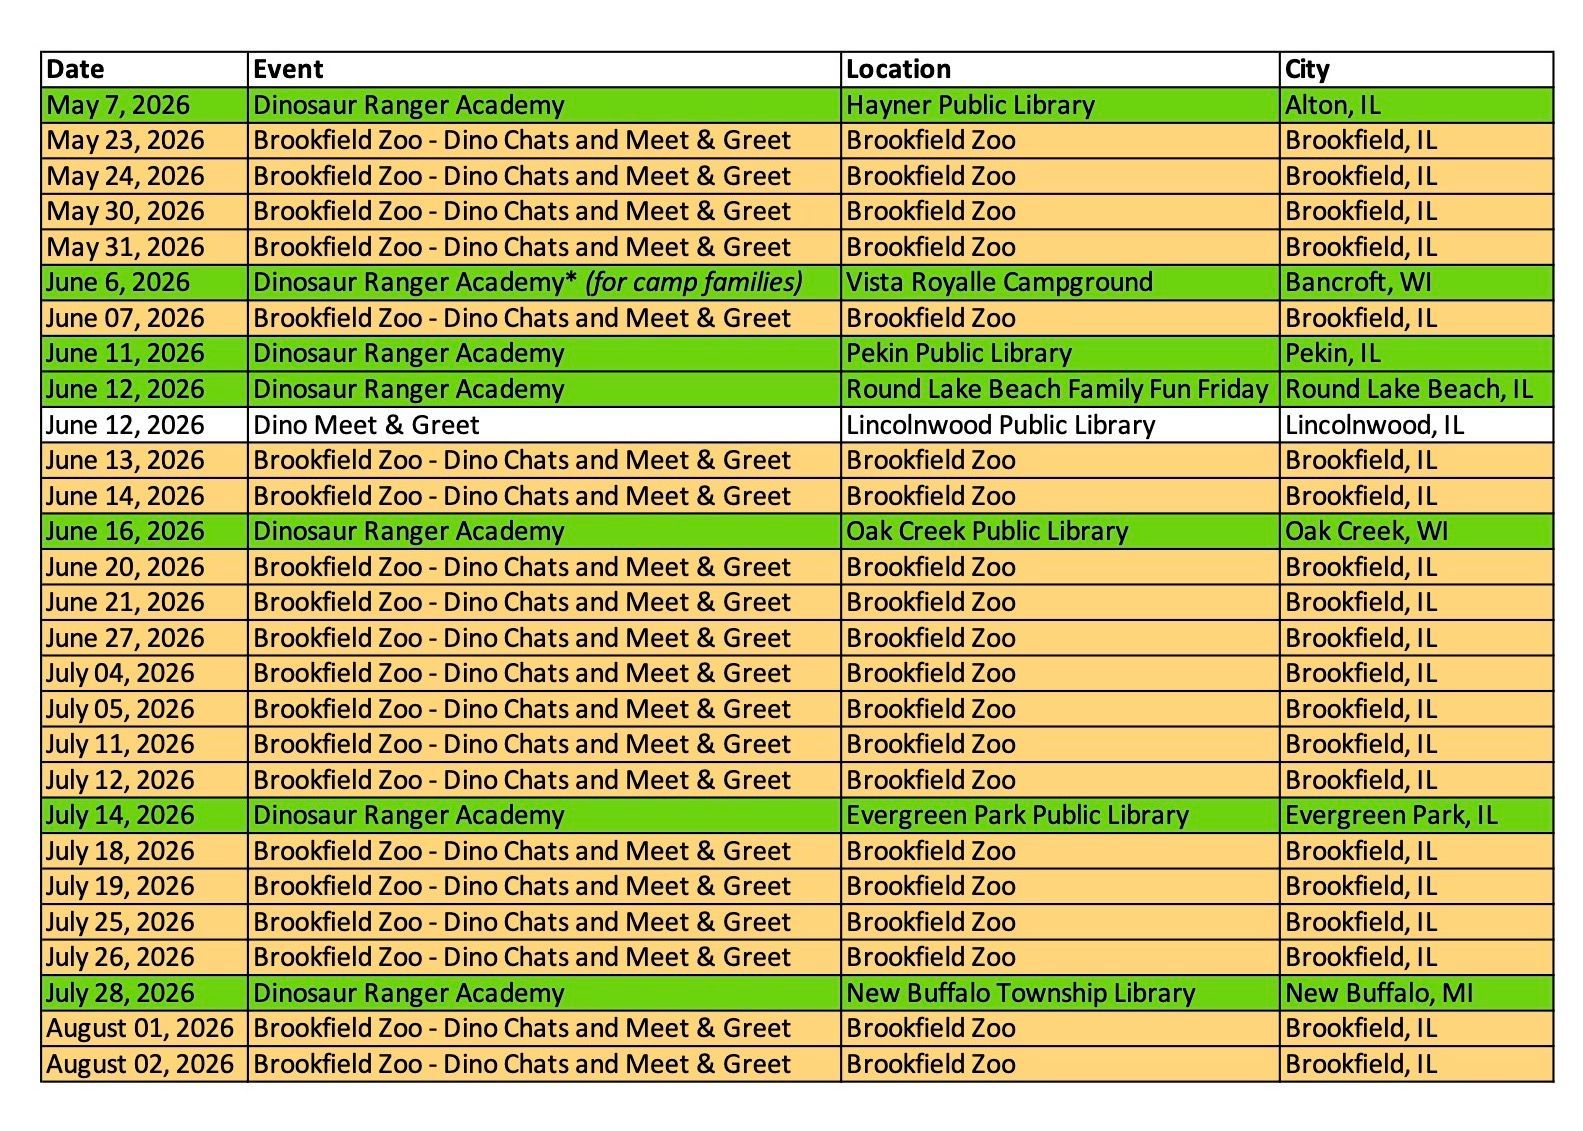Pick the May 30, 2026 date cell
This screenshot has height=1131, width=1583.
click(144, 211)
